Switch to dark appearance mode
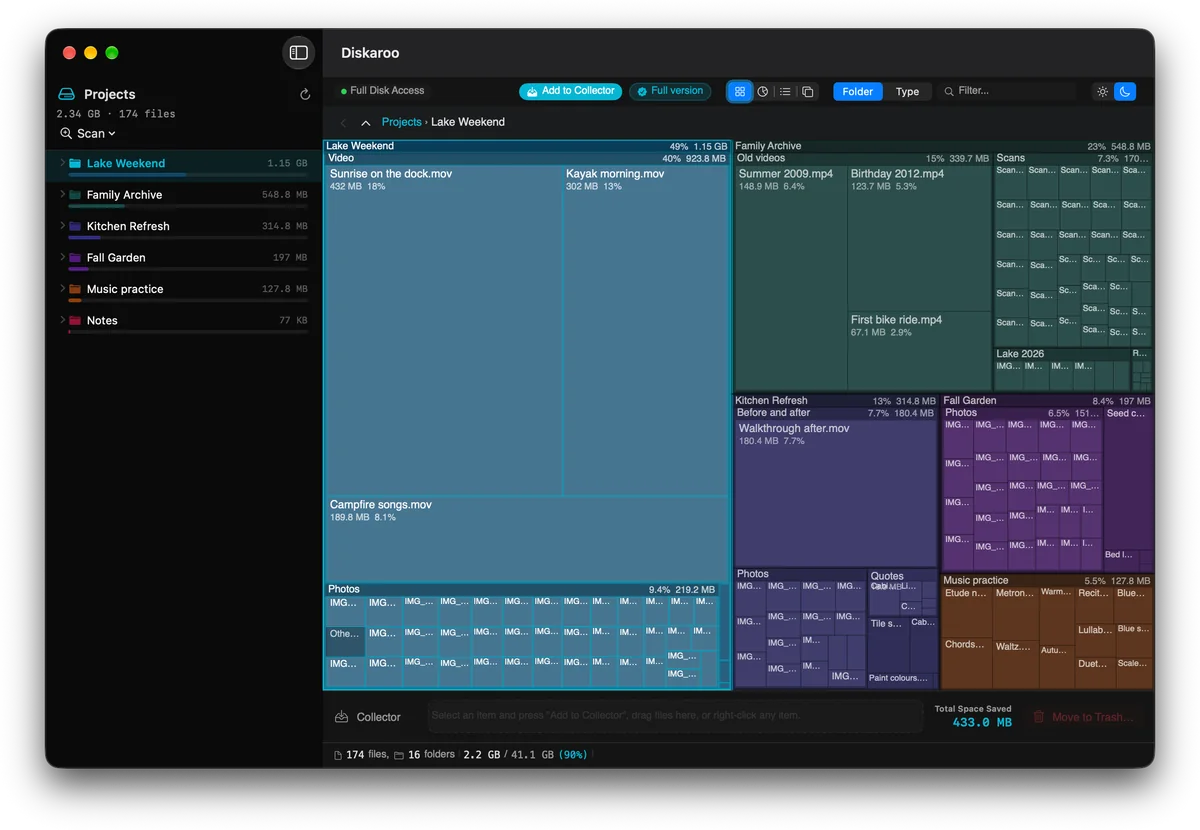Viewport: 1200px width, 830px height. click(x=1125, y=91)
